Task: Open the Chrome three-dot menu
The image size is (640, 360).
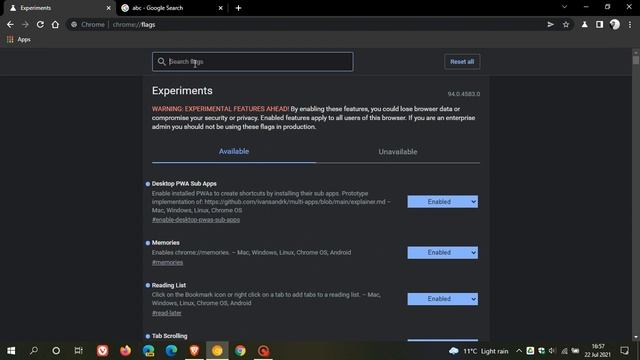Action: tap(630, 24)
